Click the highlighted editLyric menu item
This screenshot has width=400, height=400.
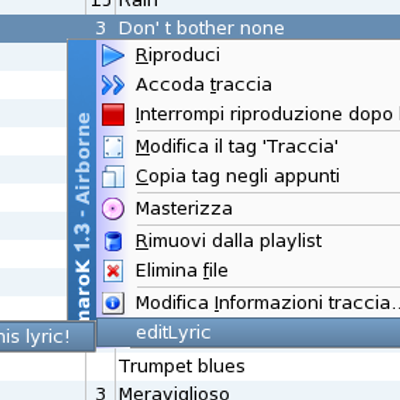[x=248, y=333]
